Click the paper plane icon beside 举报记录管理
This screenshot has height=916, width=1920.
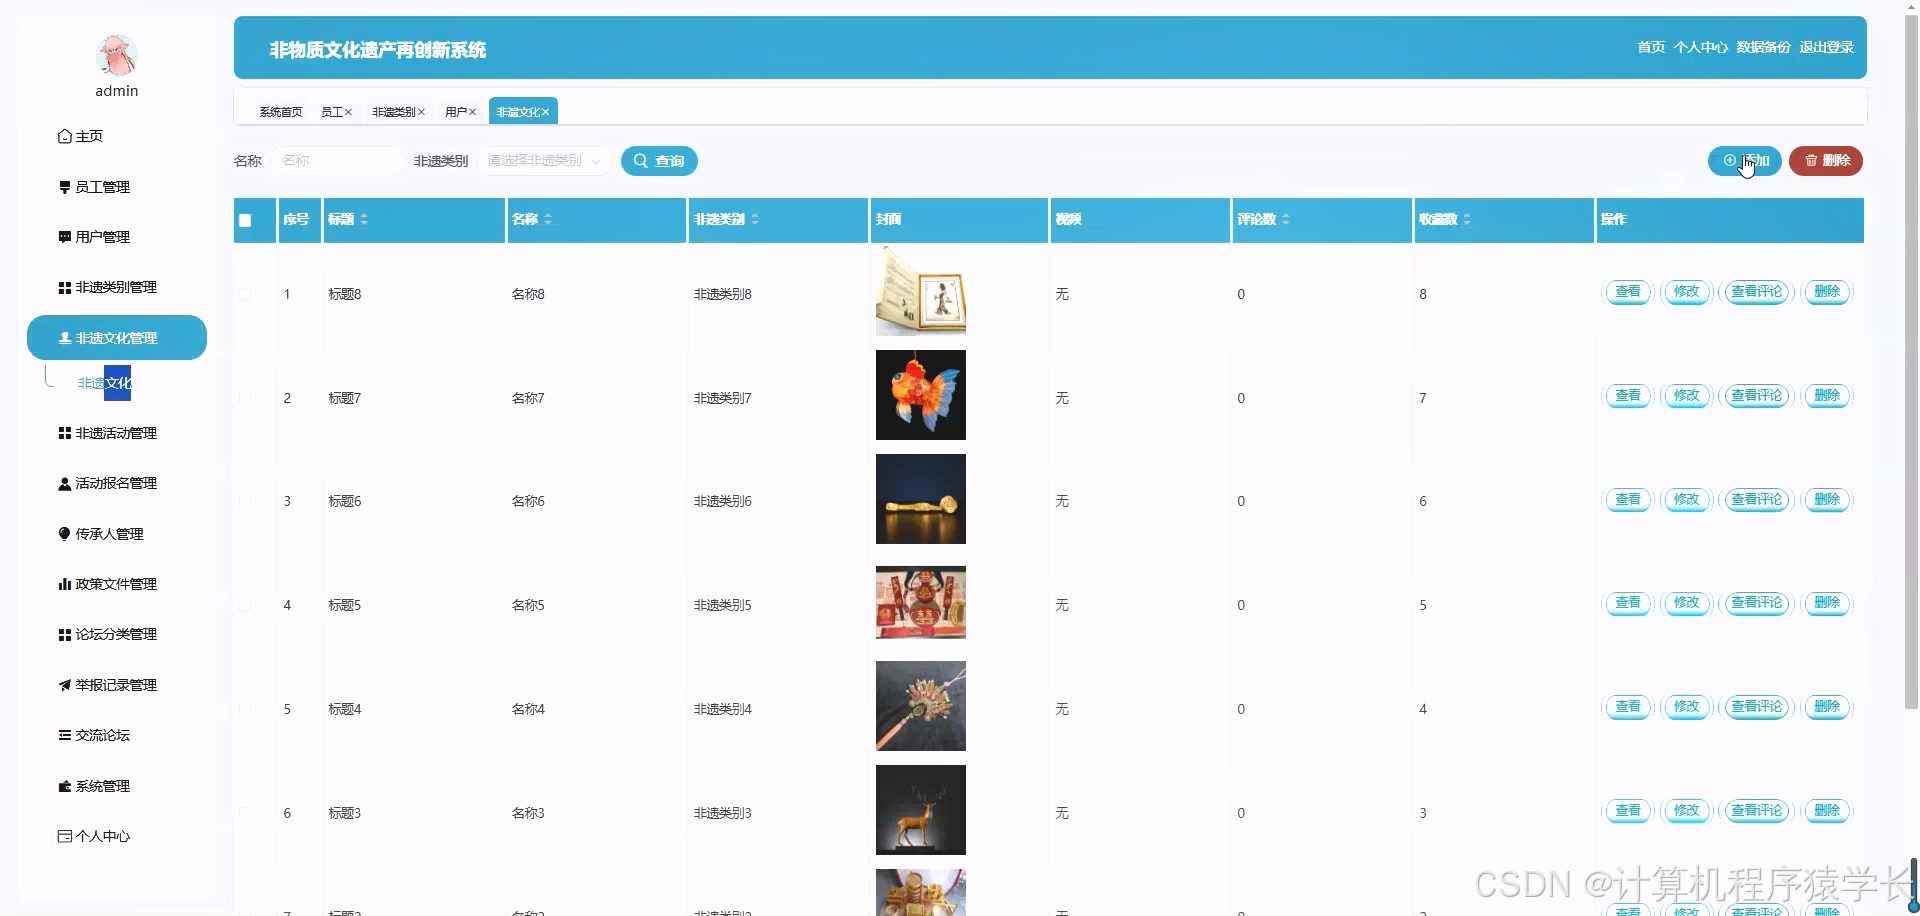tap(64, 685)
